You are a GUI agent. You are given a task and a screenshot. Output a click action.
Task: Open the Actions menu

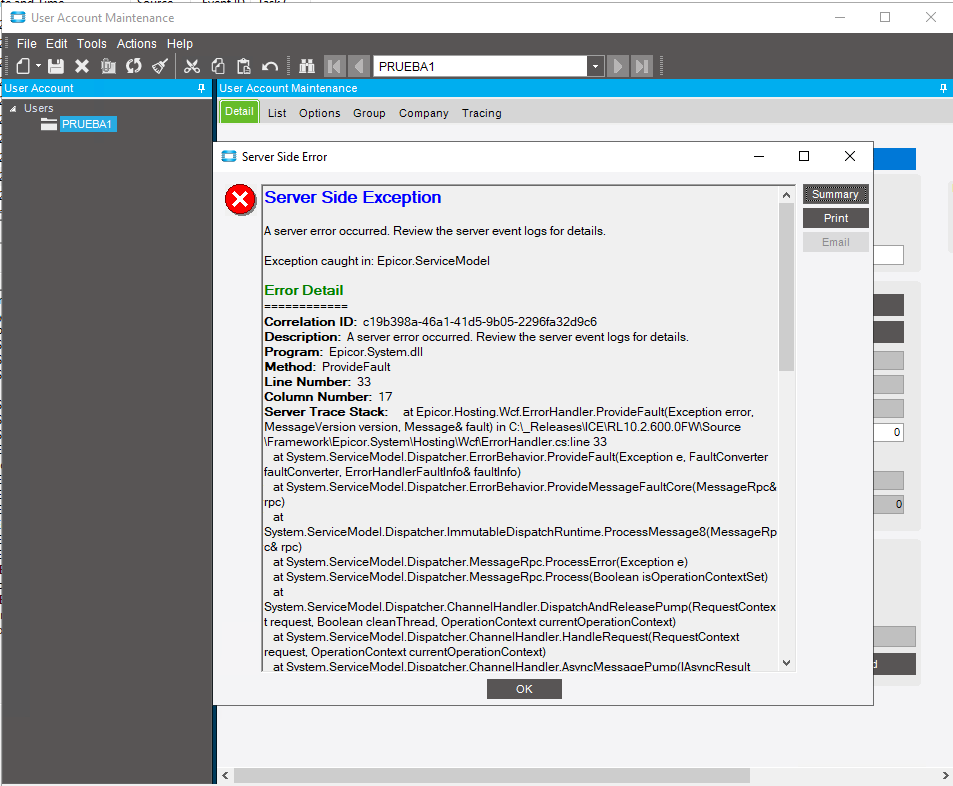coord(137,44)
